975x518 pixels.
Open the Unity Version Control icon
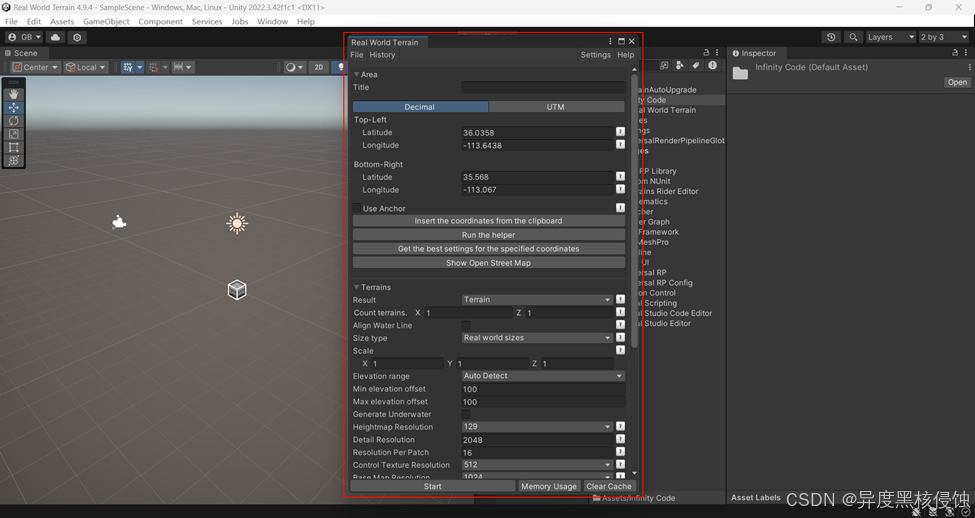point(77,37)
